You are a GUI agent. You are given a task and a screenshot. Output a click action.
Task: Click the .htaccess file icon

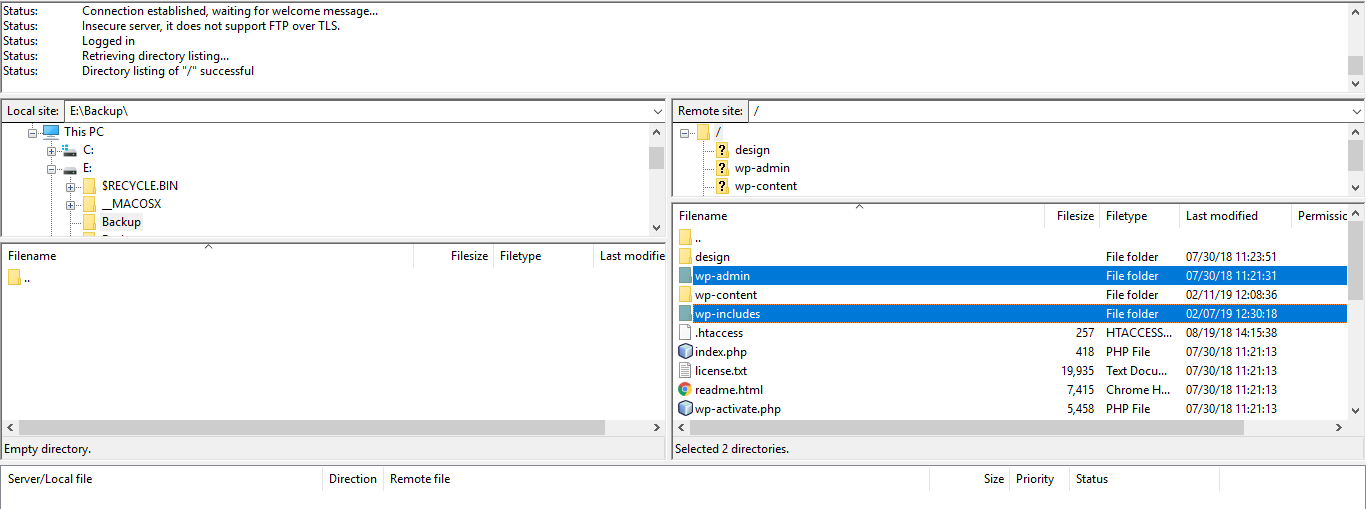[x=685, y=333]
